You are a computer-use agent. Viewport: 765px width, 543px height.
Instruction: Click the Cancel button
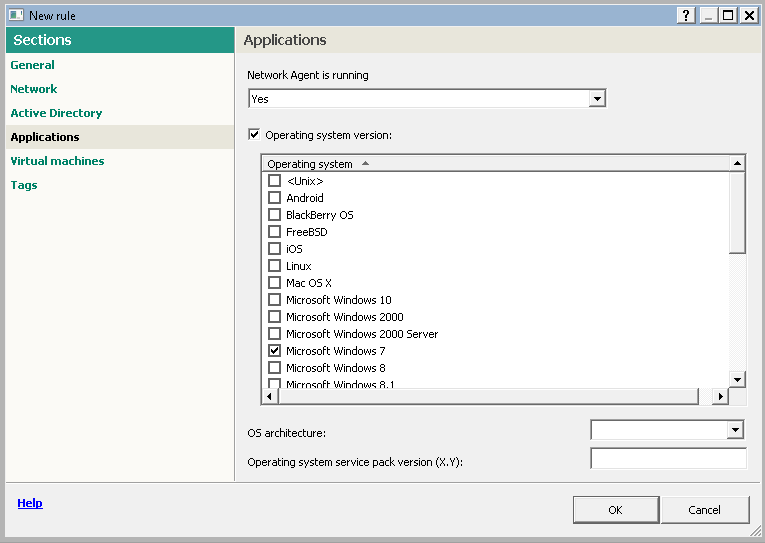[x=705, y=510]
